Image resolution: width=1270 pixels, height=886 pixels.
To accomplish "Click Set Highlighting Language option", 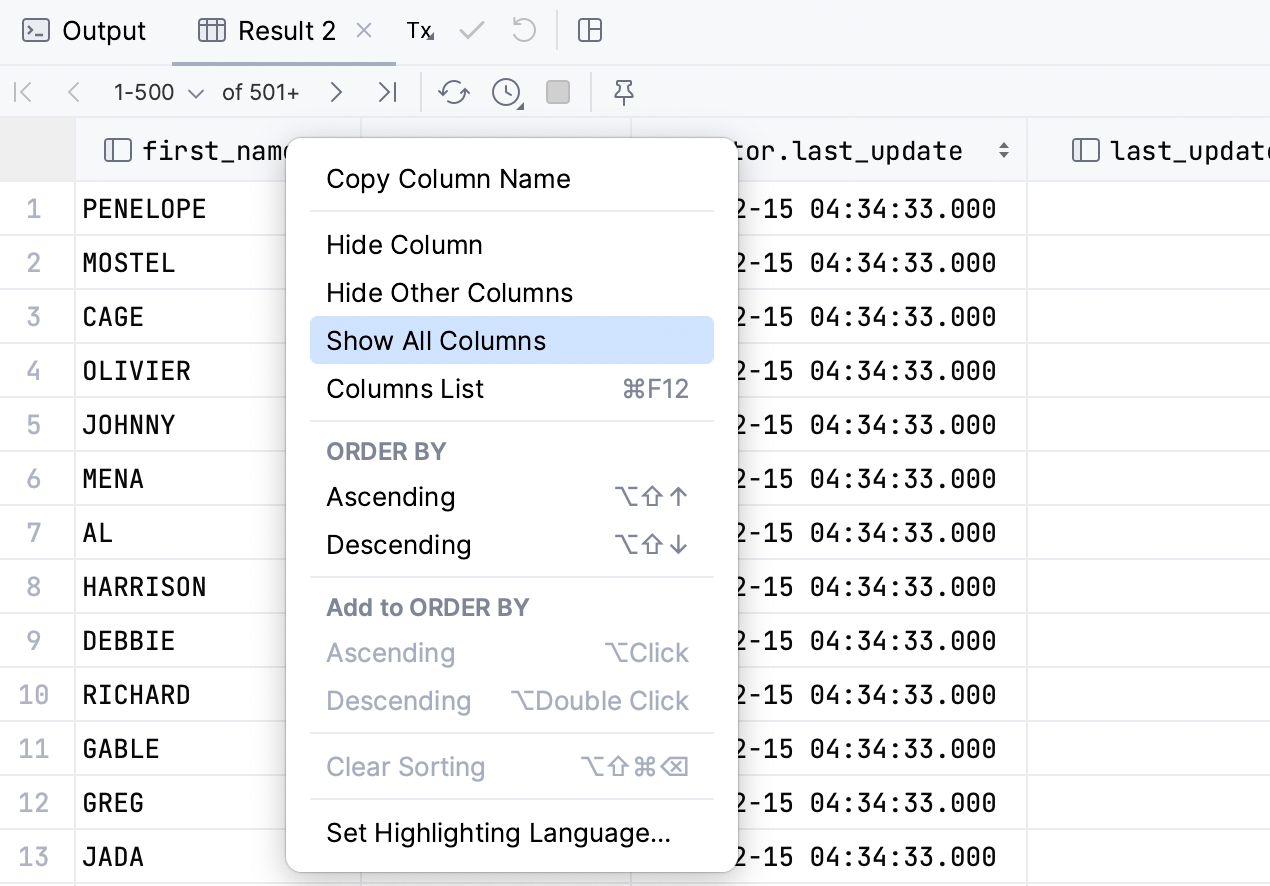I will tap(498, 833).
